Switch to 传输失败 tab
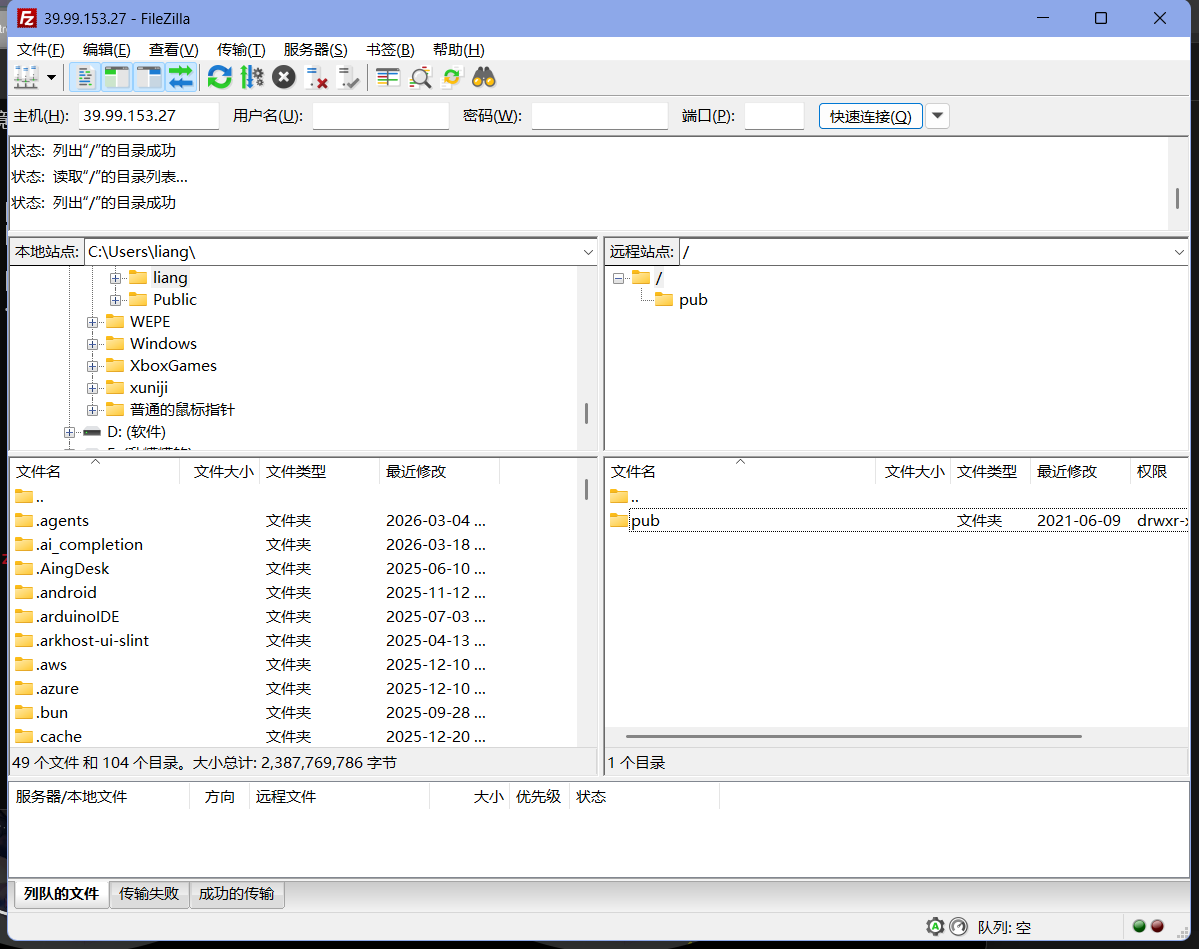The height and width of the screenshot is (949, 1199). click(149, 894)
